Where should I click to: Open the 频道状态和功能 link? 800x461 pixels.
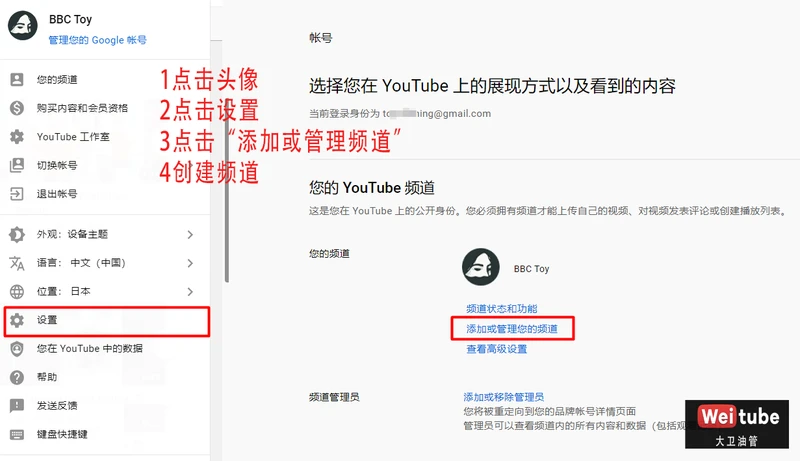click(x=502, y=309)
